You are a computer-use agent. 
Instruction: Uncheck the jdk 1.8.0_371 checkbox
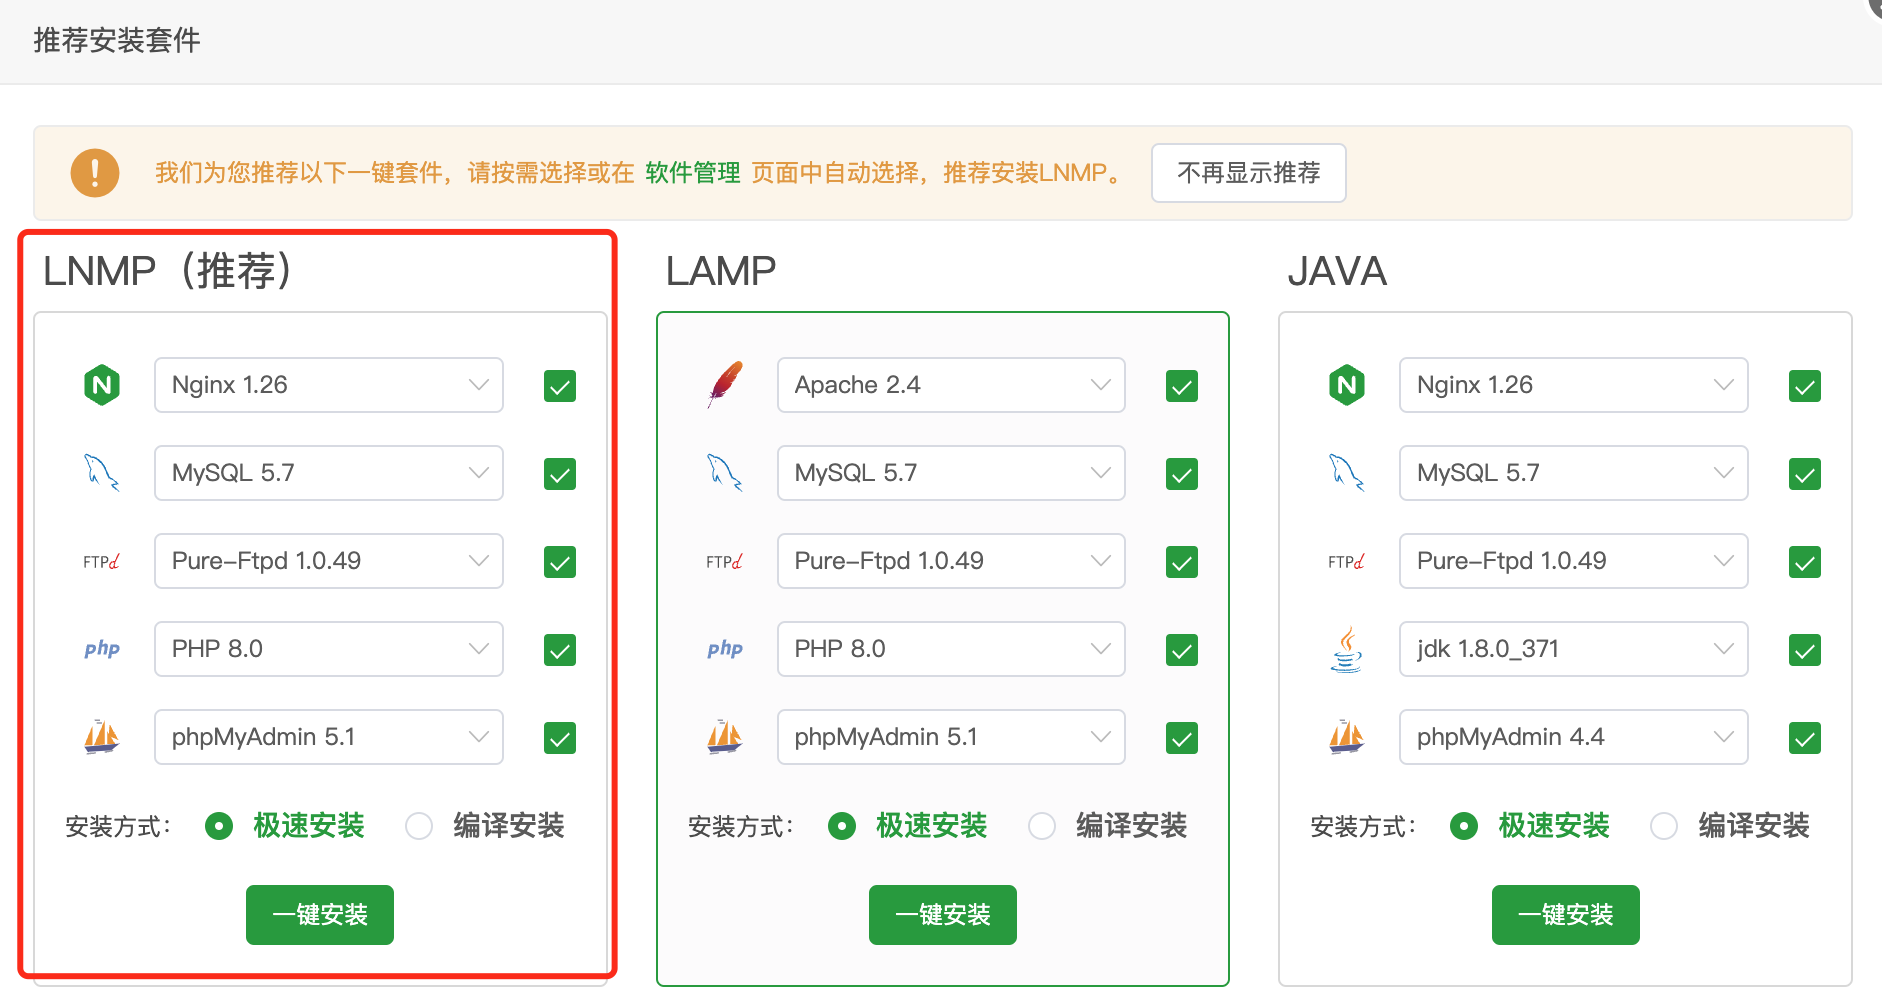[x=1805, y=650]
